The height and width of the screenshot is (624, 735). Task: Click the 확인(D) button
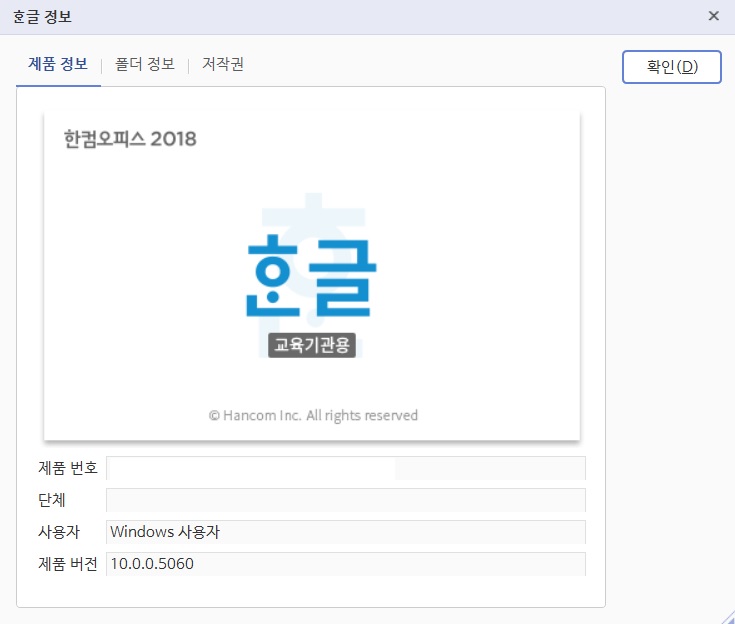pos(672,67)
